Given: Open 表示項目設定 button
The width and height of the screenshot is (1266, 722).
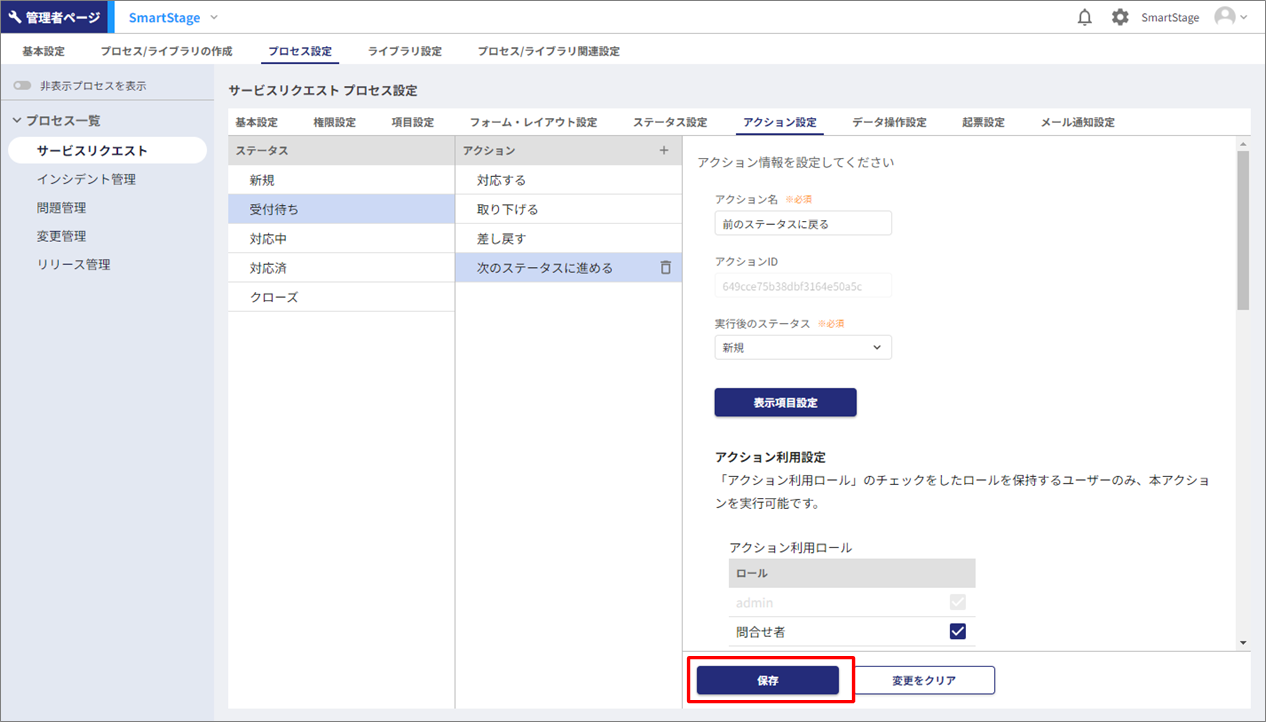Looking at the screenshot, I should (785, 402).
